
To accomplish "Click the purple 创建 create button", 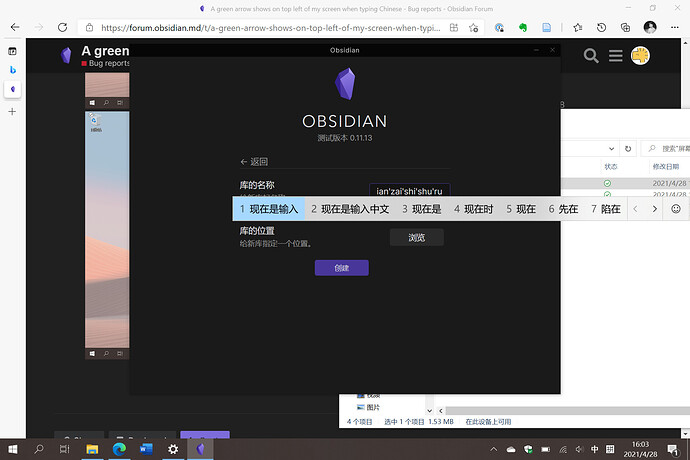I will (341, 268).
